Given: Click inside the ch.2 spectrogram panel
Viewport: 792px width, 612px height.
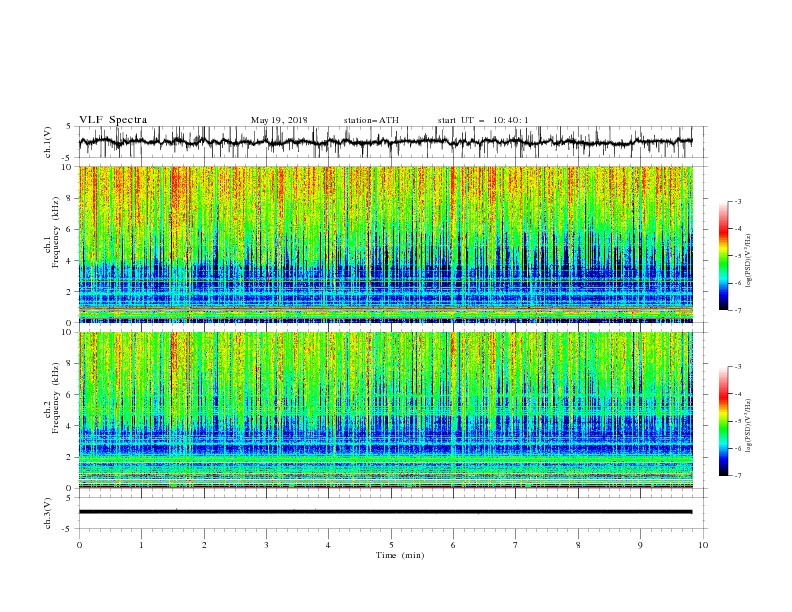Looking at the screenshot, I should [x=386, y=410].
